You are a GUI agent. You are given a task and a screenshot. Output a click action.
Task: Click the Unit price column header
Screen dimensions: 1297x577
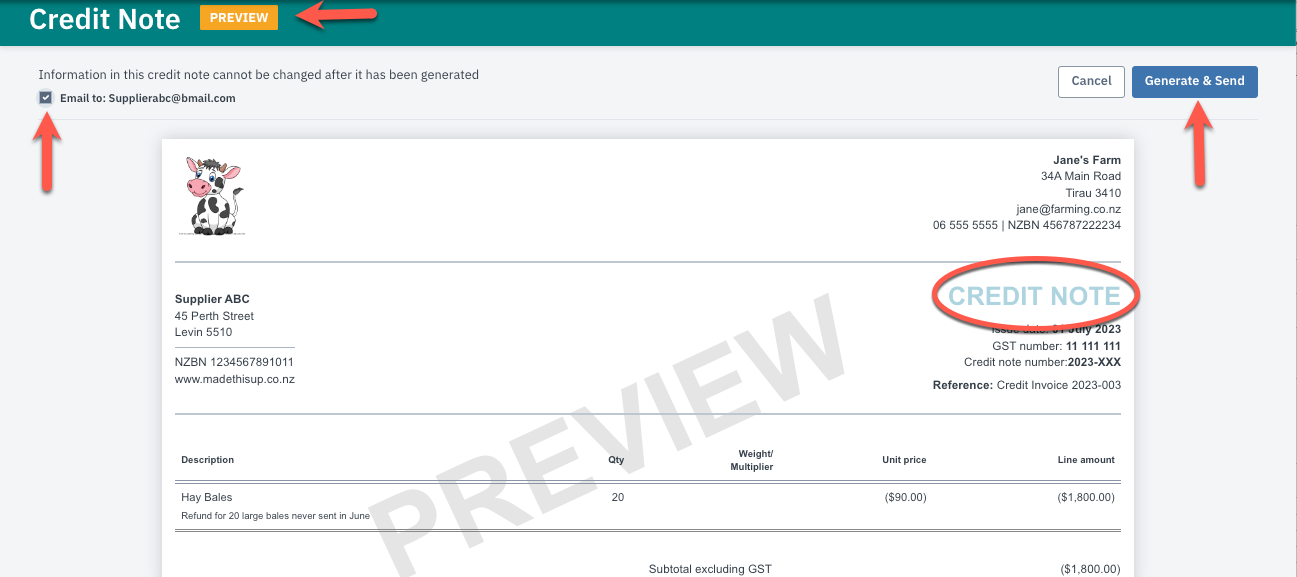point(903,460)
